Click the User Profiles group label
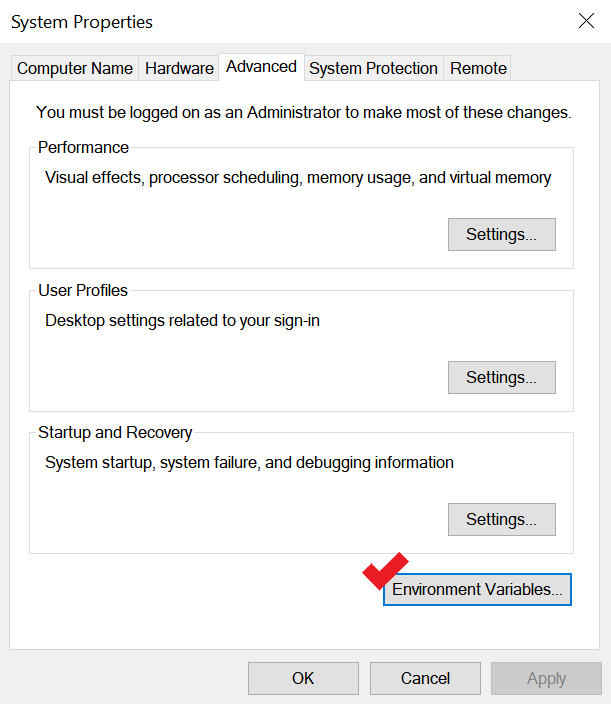The height and width of the screenshot is (704, 611). [x=83, y=290]
